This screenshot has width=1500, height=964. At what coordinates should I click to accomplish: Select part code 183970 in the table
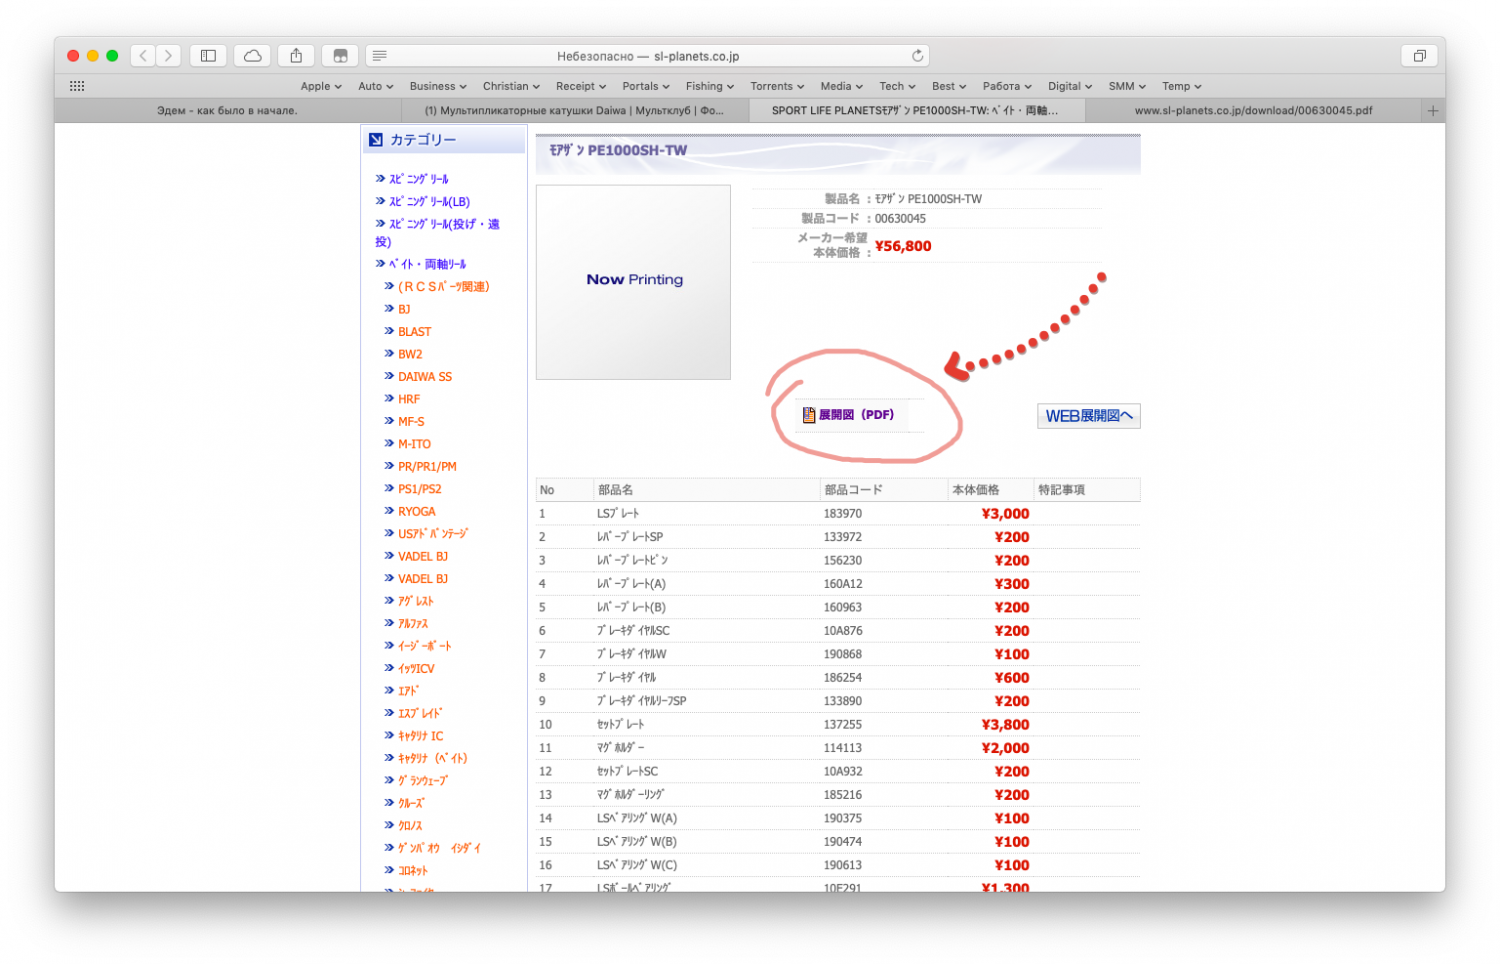(843, 514)
